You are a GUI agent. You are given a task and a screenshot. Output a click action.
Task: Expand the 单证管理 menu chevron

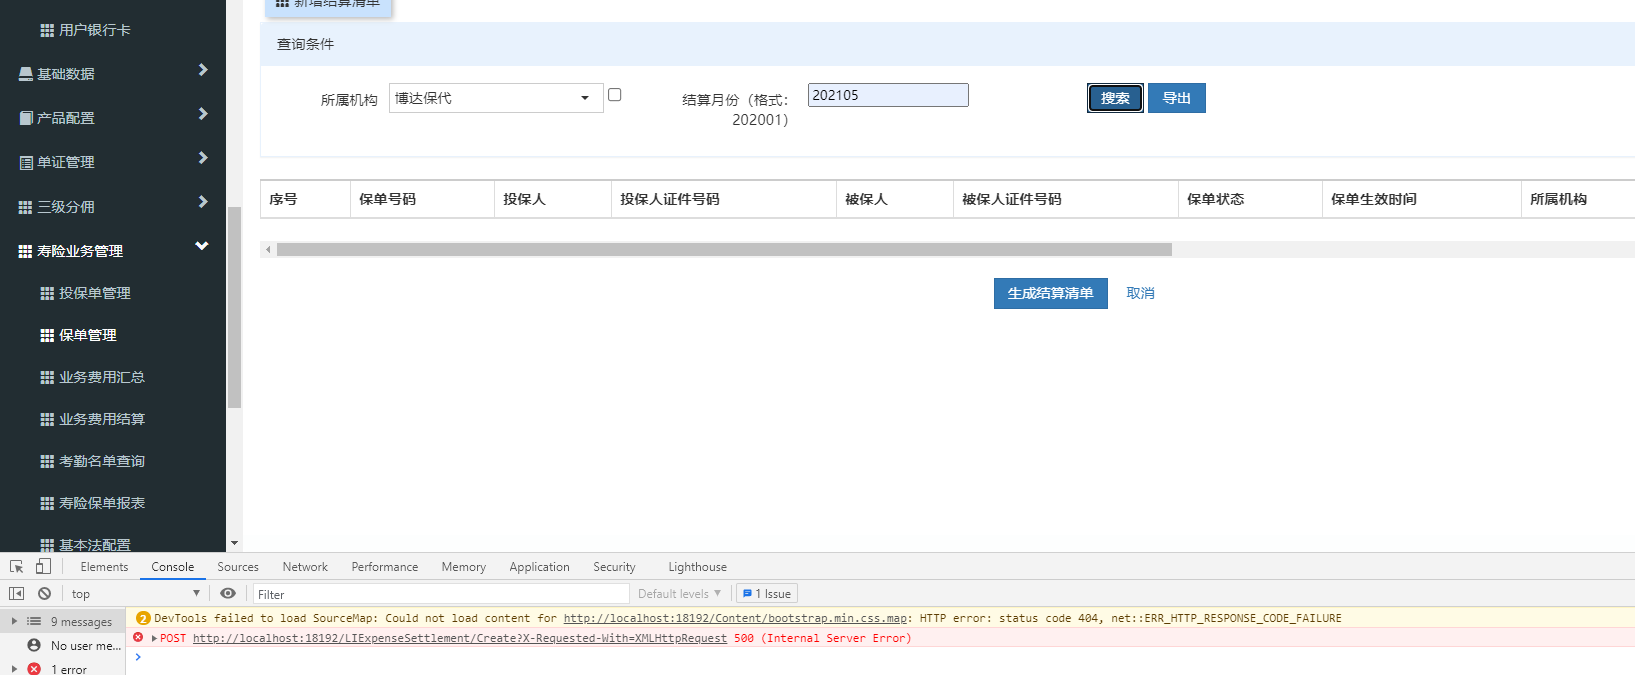203,158
